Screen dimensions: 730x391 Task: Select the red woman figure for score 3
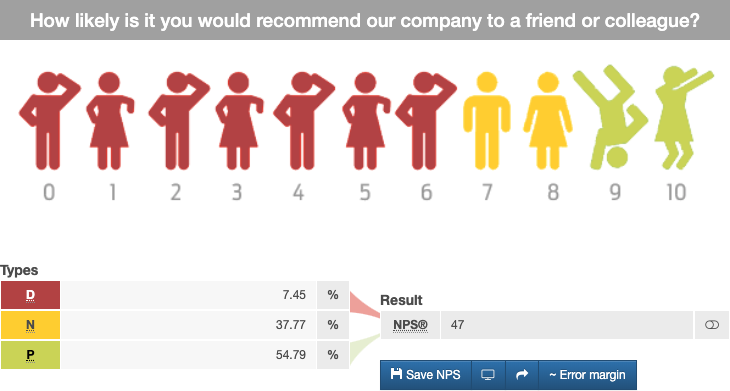[239, 121]
